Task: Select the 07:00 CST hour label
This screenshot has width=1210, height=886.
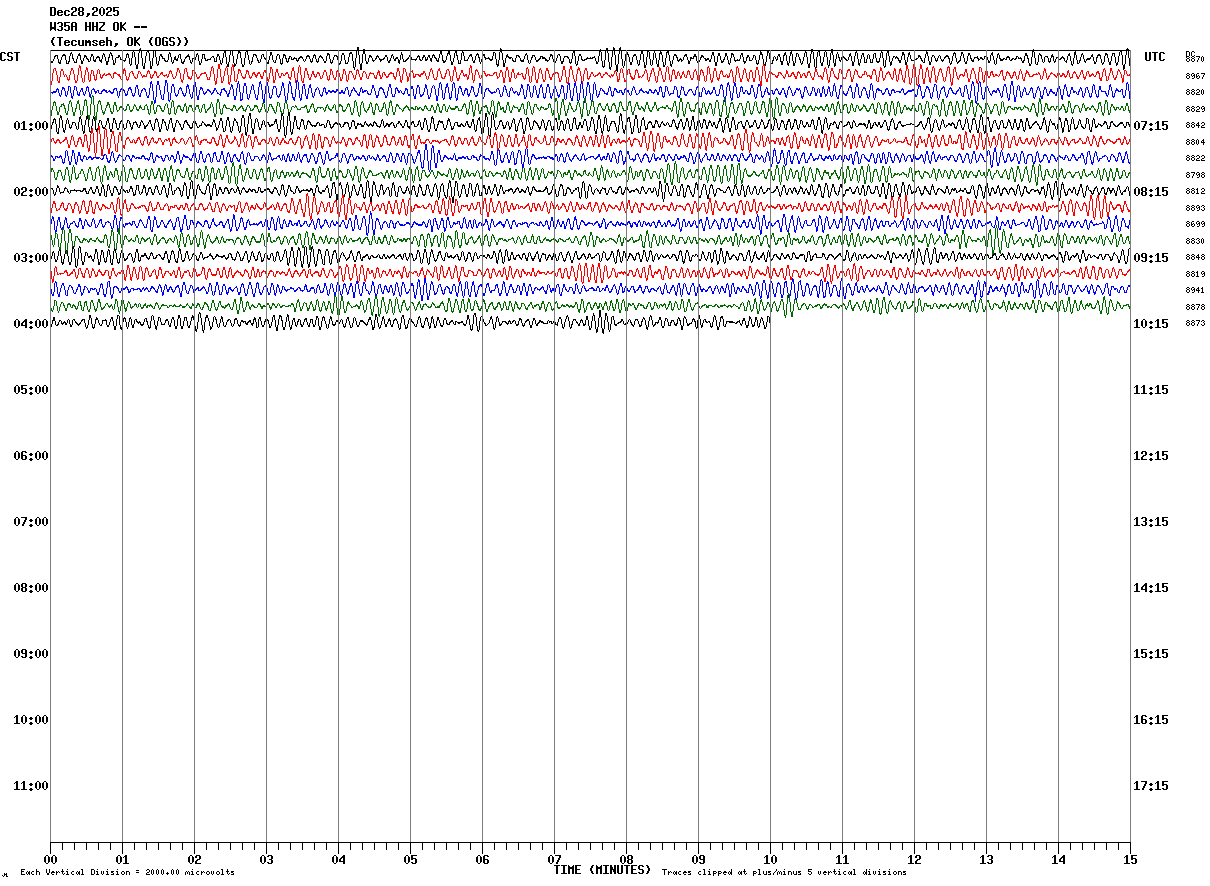Action: click(x=31, y=522)
